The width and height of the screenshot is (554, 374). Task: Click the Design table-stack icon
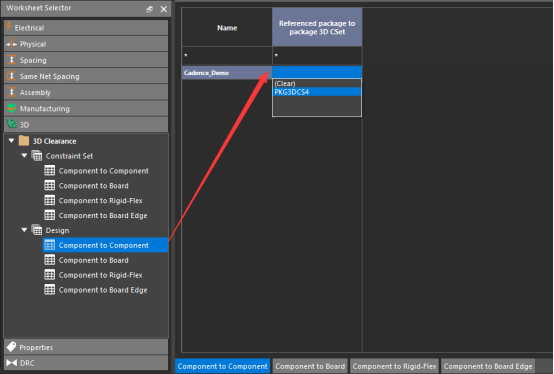pyautogui.click(x=37, y=230)
